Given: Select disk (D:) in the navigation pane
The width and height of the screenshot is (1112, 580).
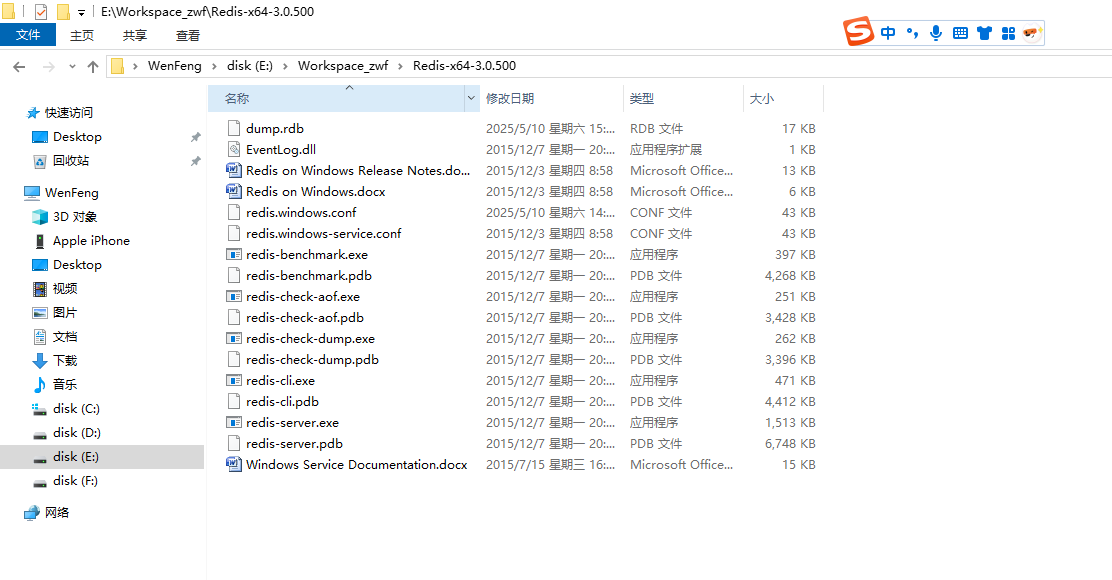Looking at the screenshot, I should click(x=77, y=433).
